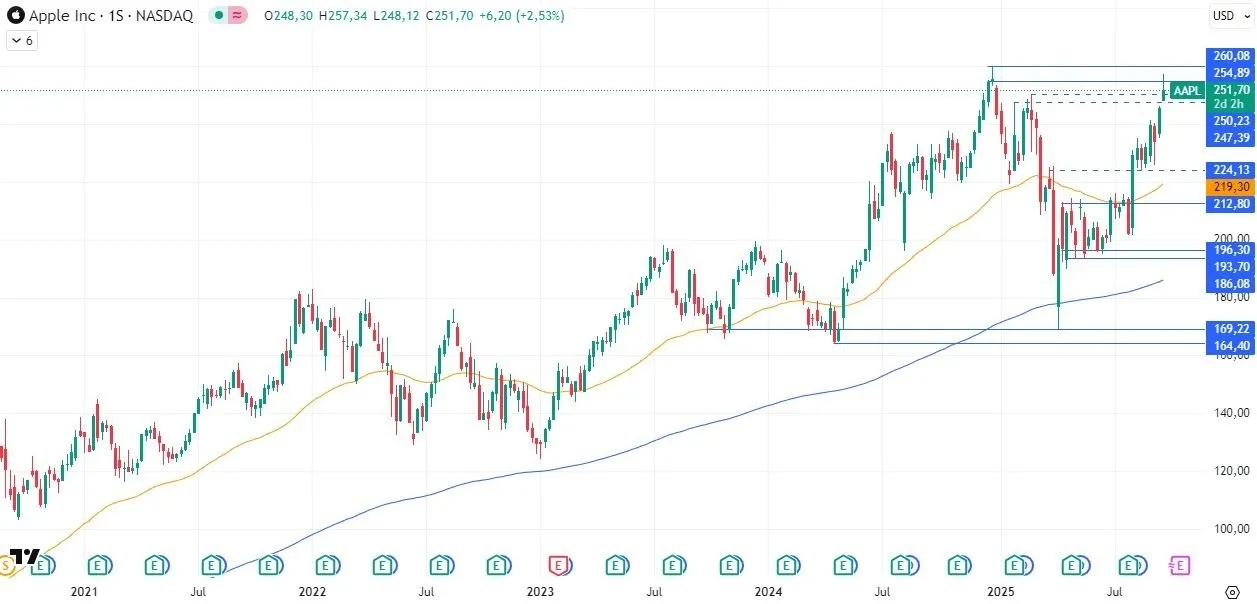Image resolution: width=1257 pixels, height=604 pixels.
Task: Click the green AAPL price flag on the scale
Action: point(1186,90)
